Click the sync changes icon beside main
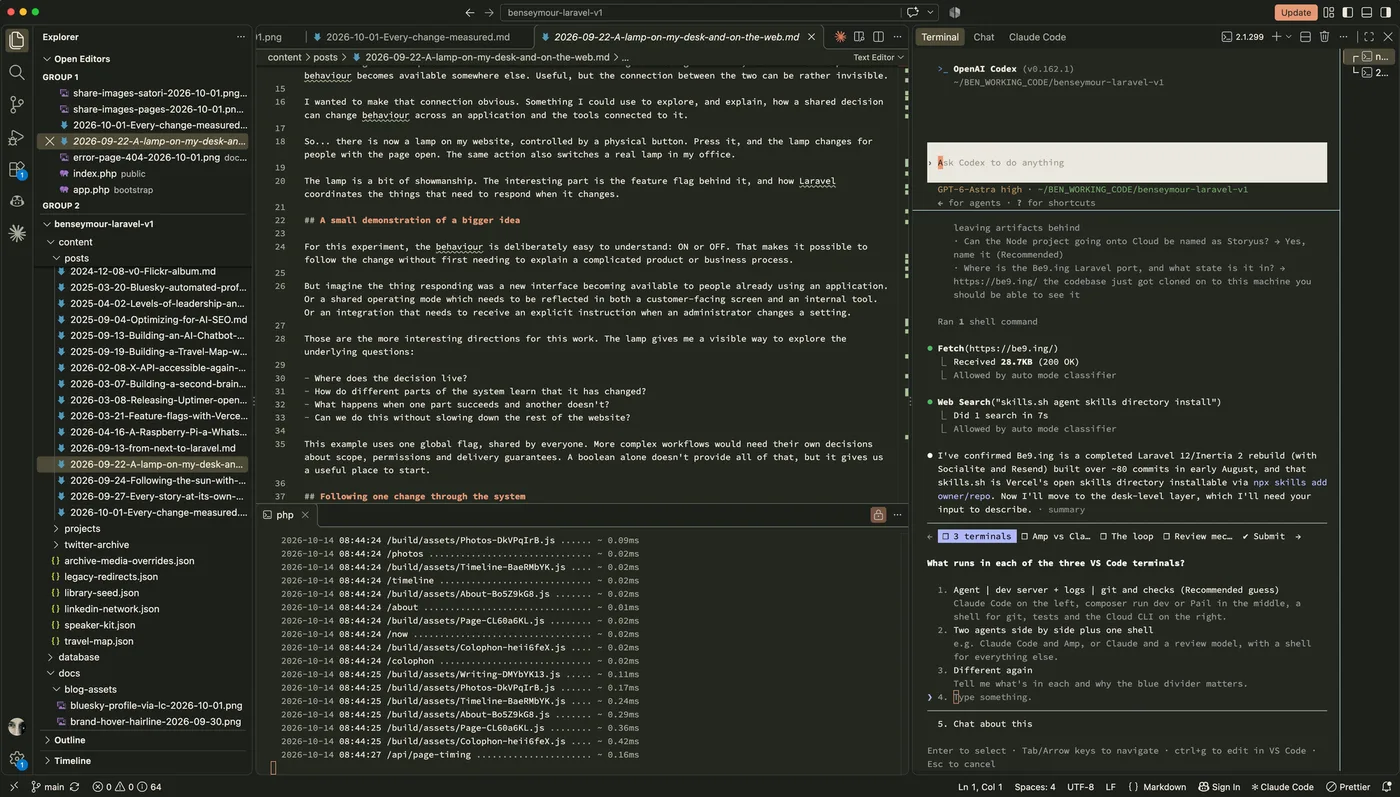Viewport: 1400px width, 797px height. (x=77, y=787)
